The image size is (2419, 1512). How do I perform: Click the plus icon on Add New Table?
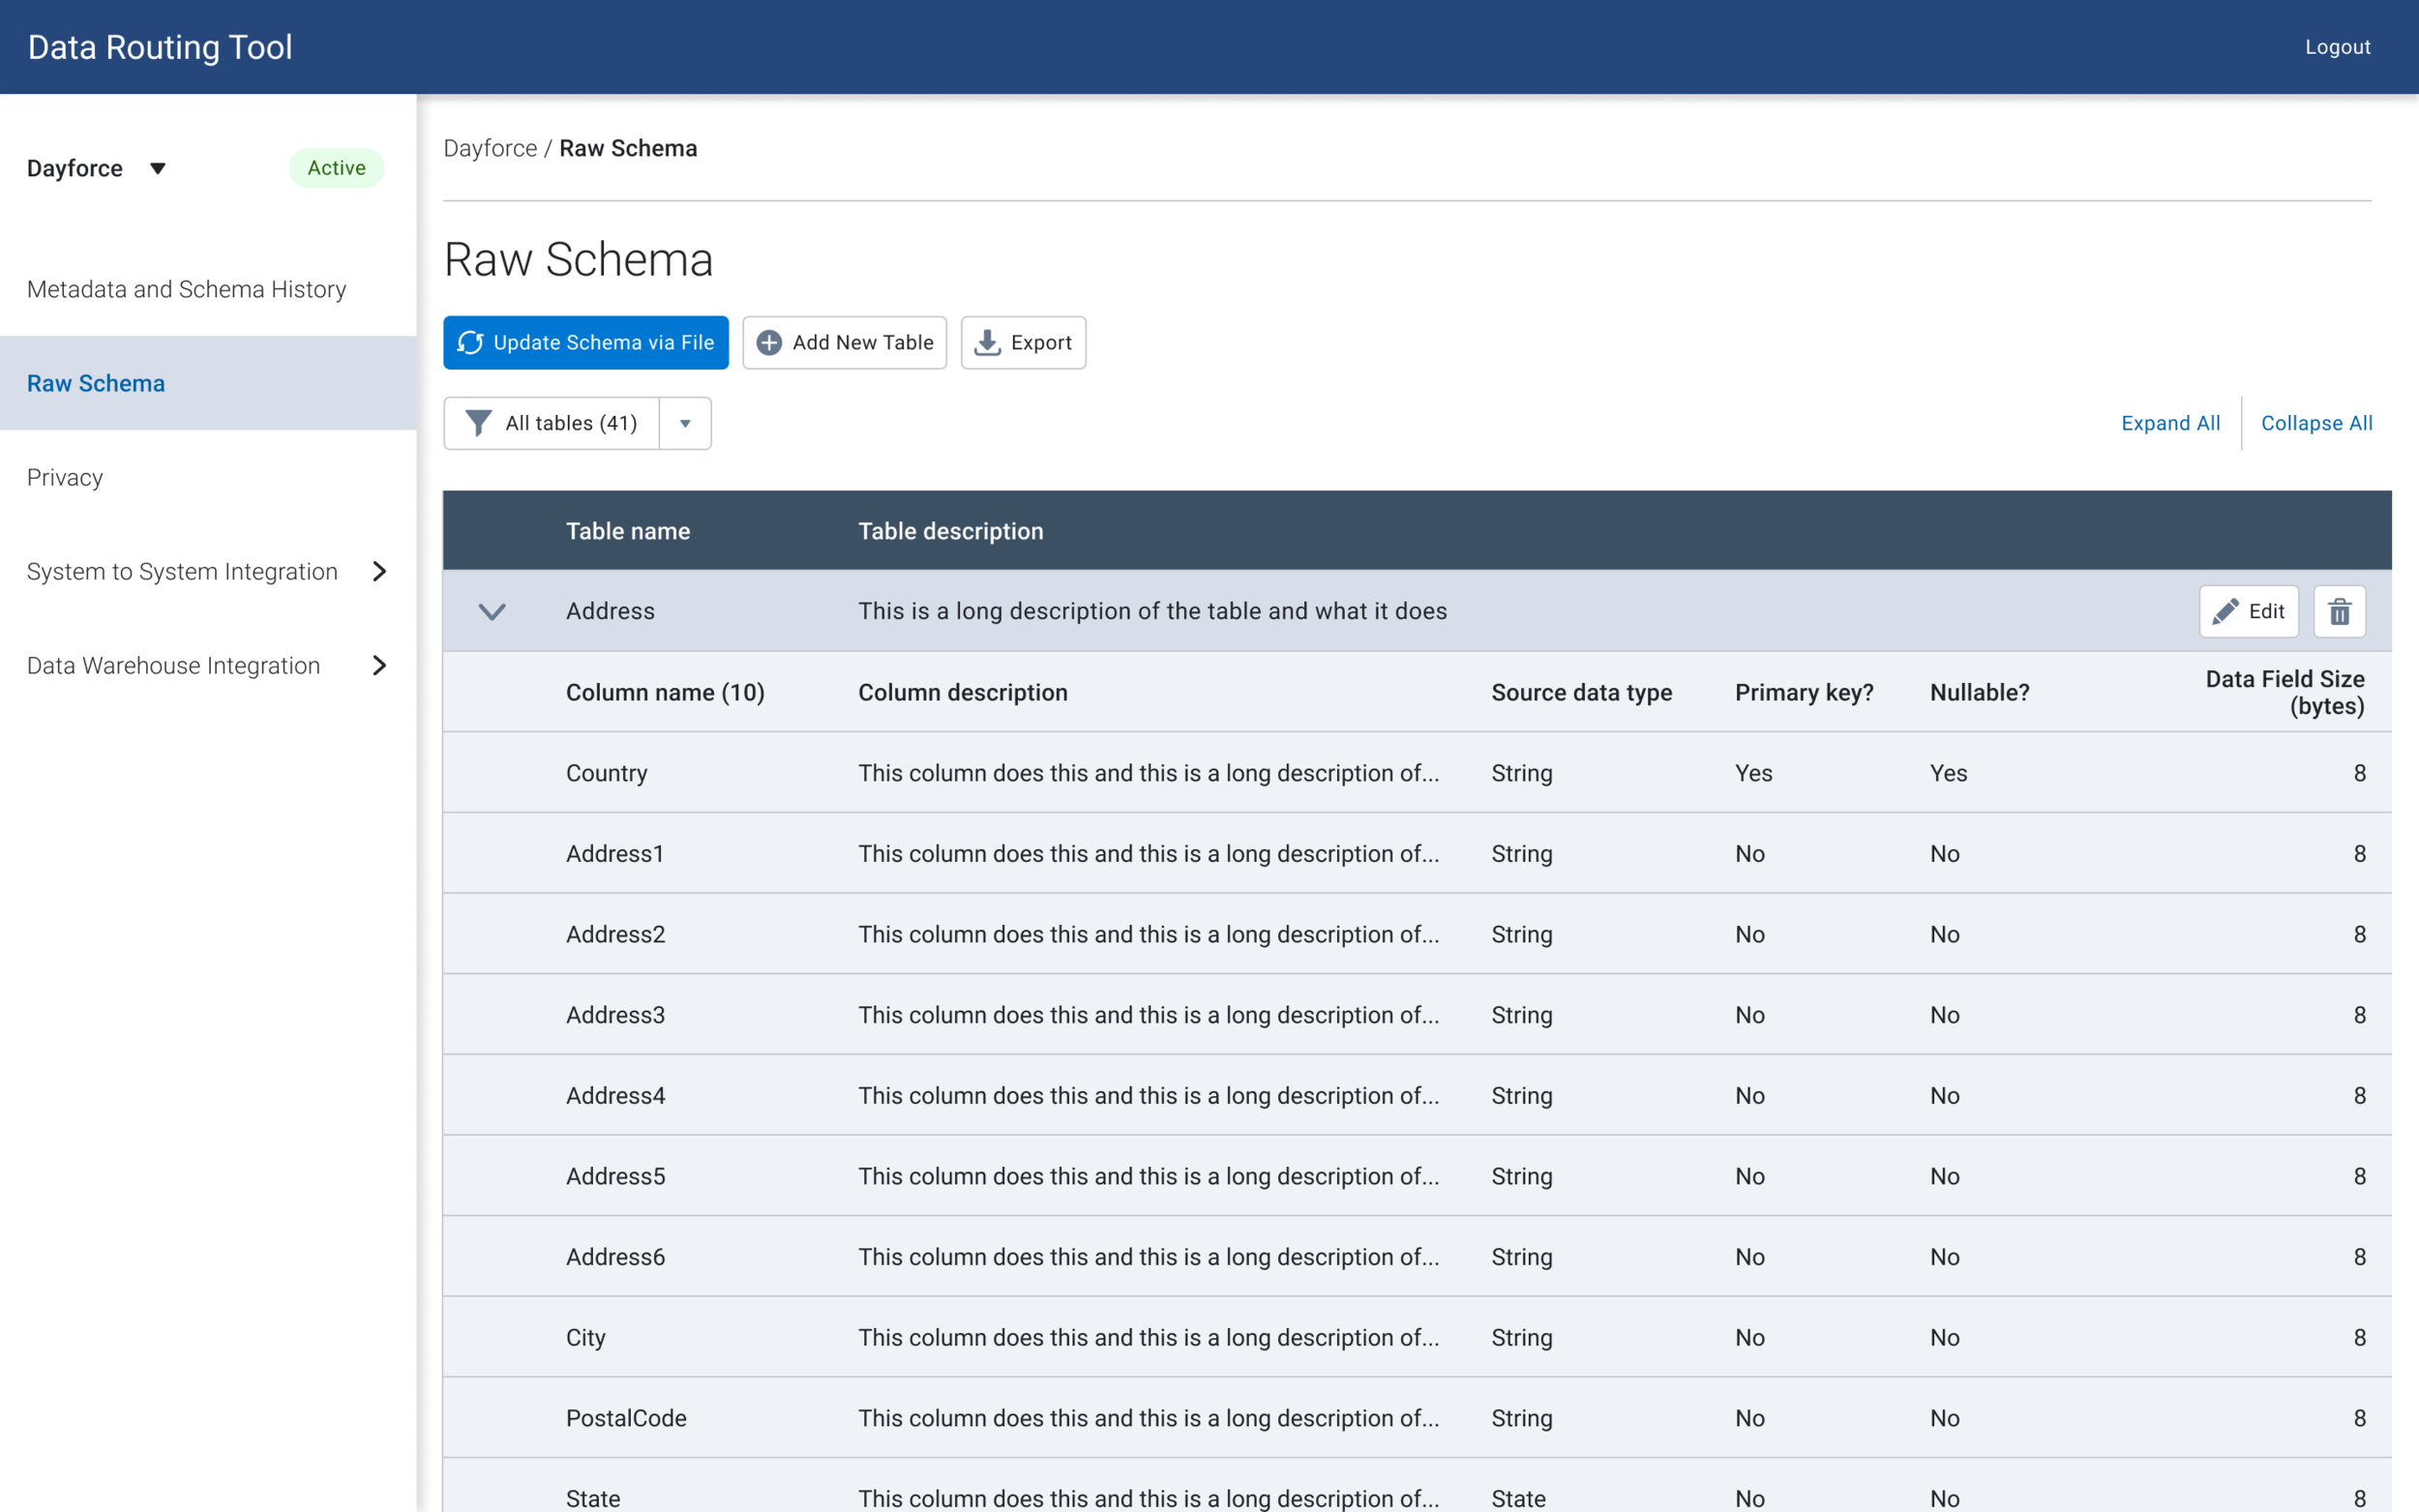pyautogui.click(x=769, y=343)
